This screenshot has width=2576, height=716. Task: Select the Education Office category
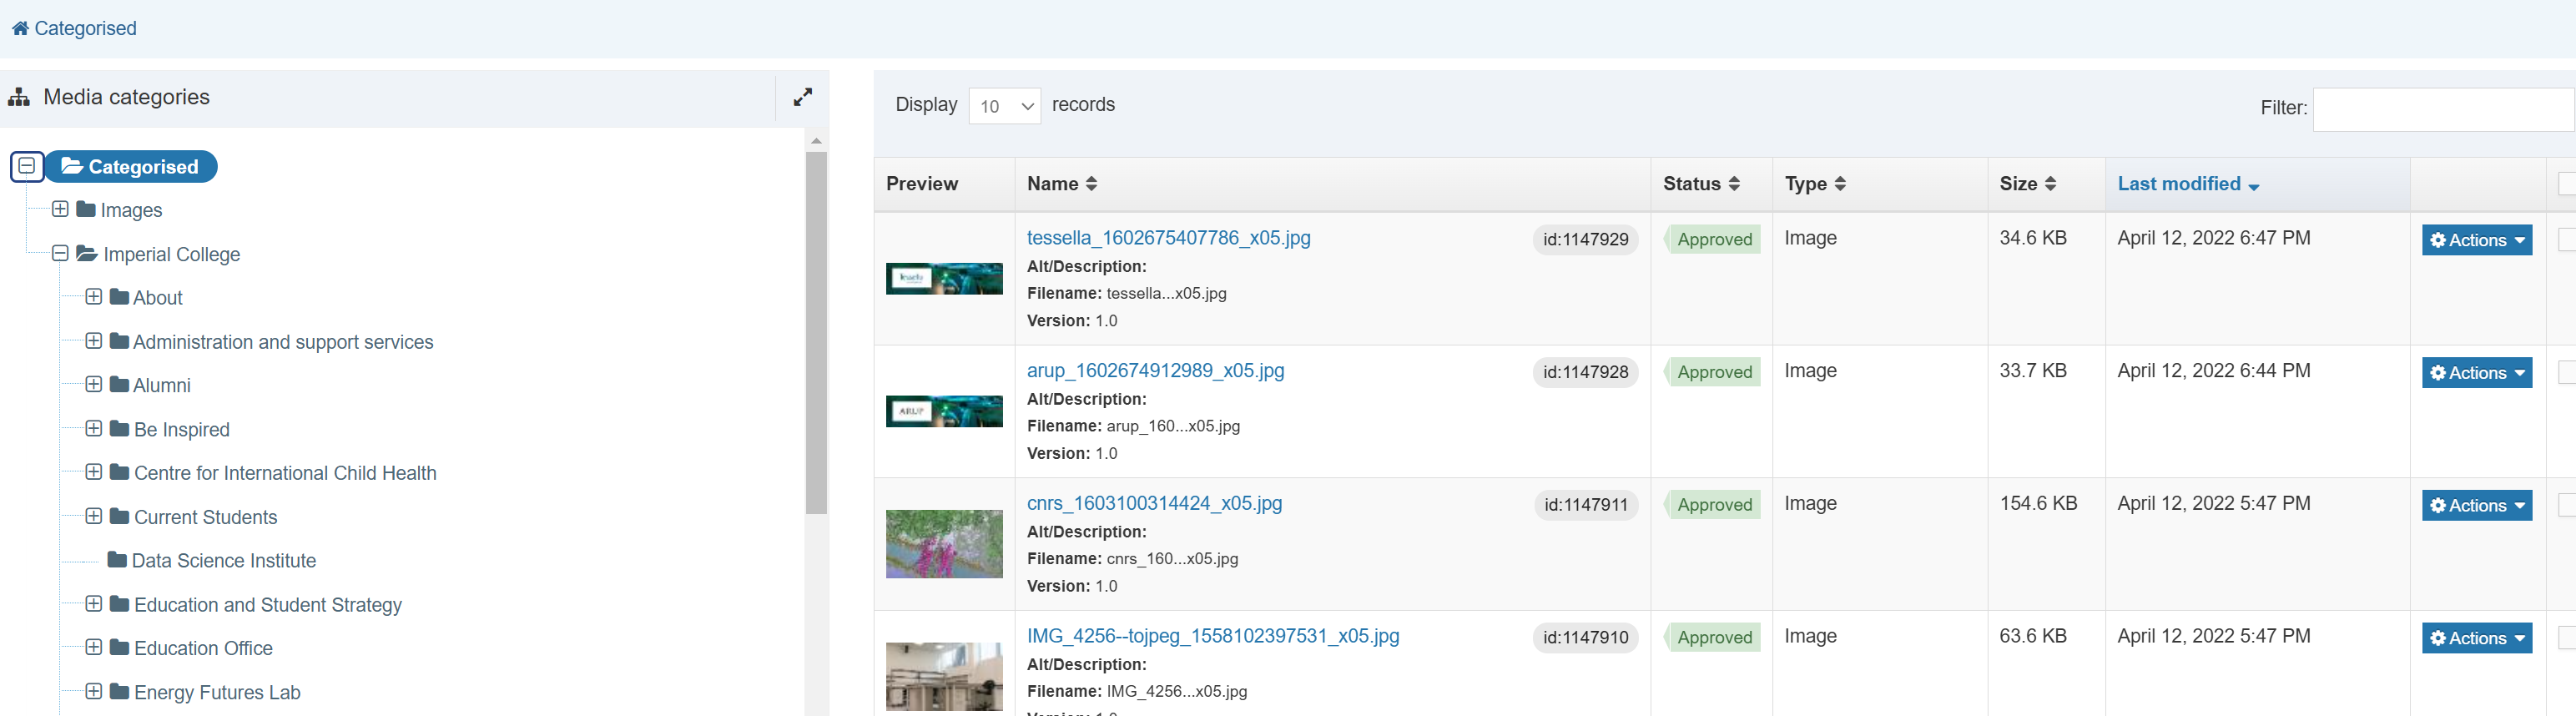[x=203, y=649]
